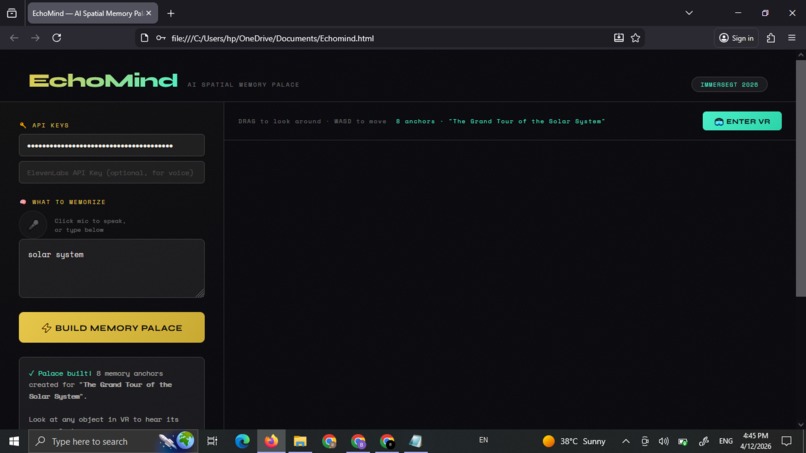Open browser extensions icon

[x=771, y=38]
